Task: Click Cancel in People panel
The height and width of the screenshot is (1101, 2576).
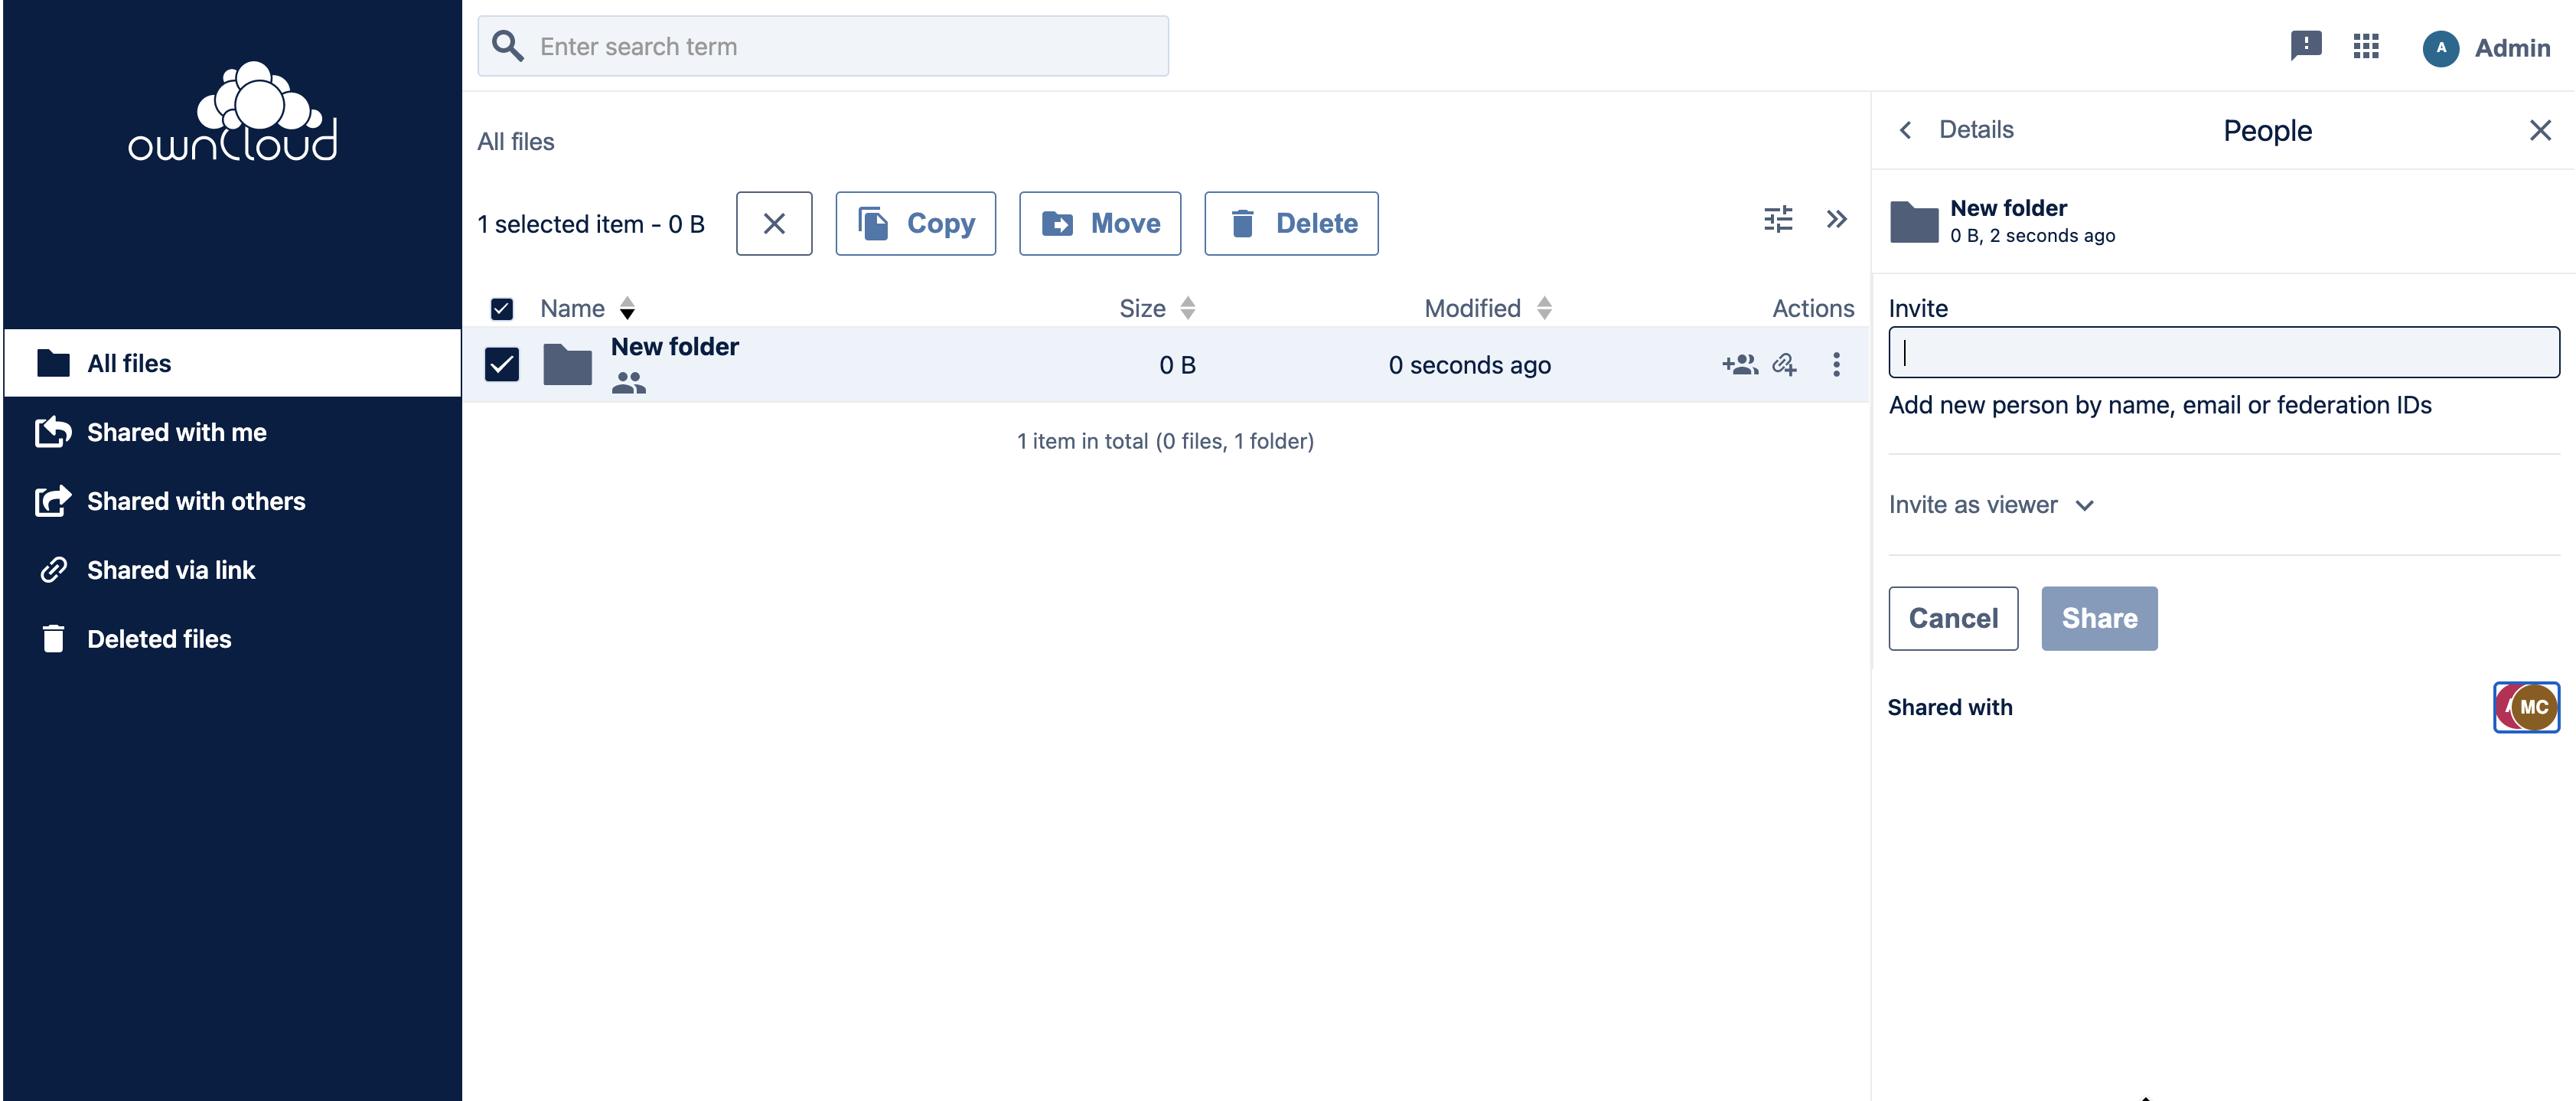Action: pos(1953,618)
